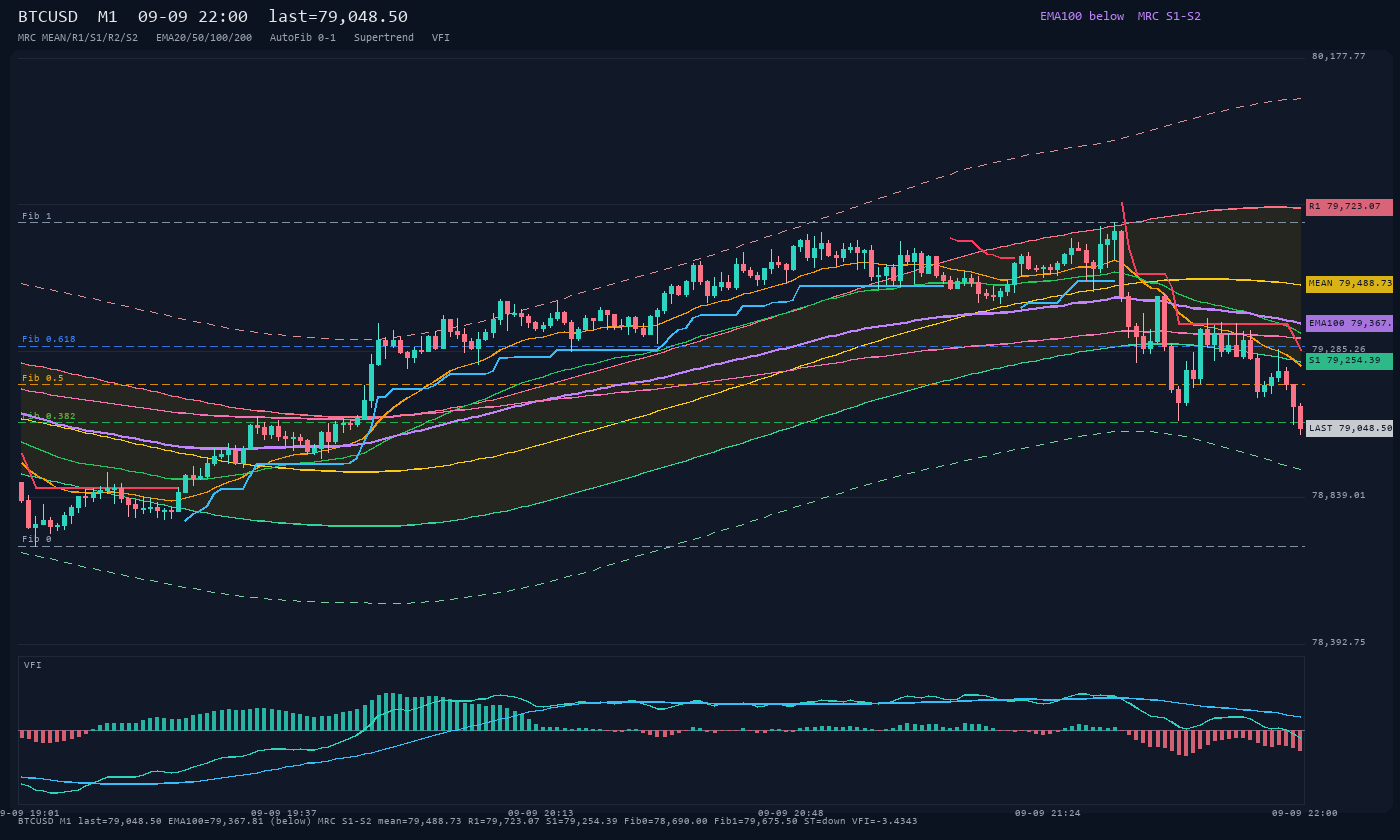The image size is (1400, 840).
Task: Click the 09-09 22:00 time axis label
Action: 1305,813
